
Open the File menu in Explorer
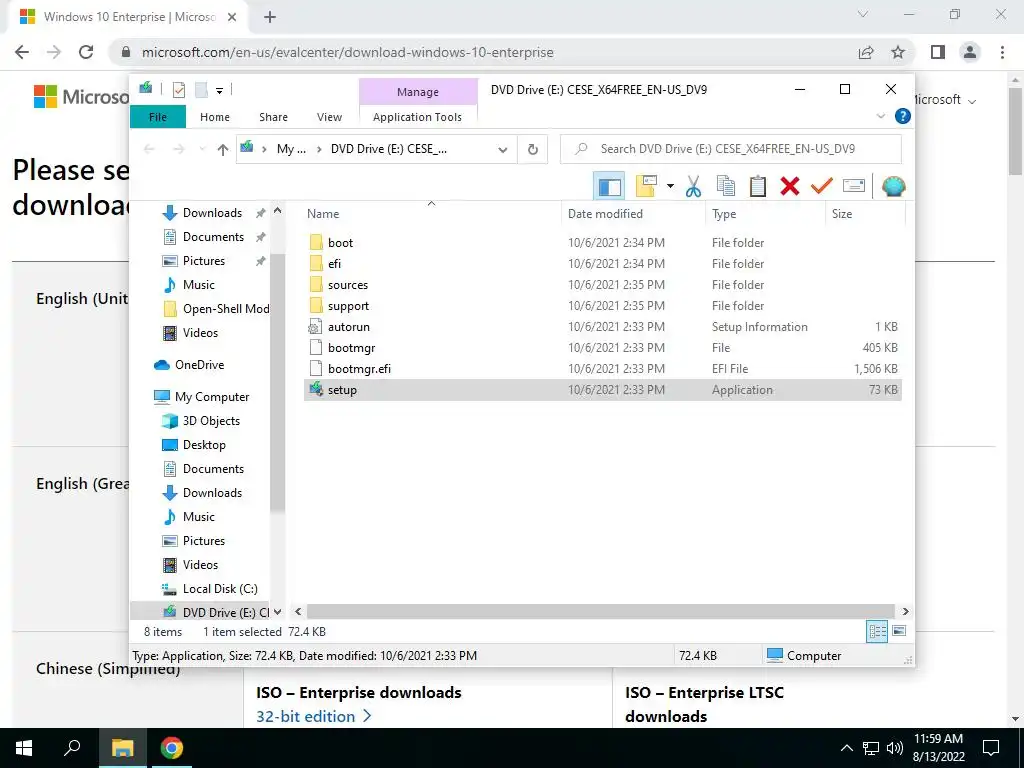157,117
